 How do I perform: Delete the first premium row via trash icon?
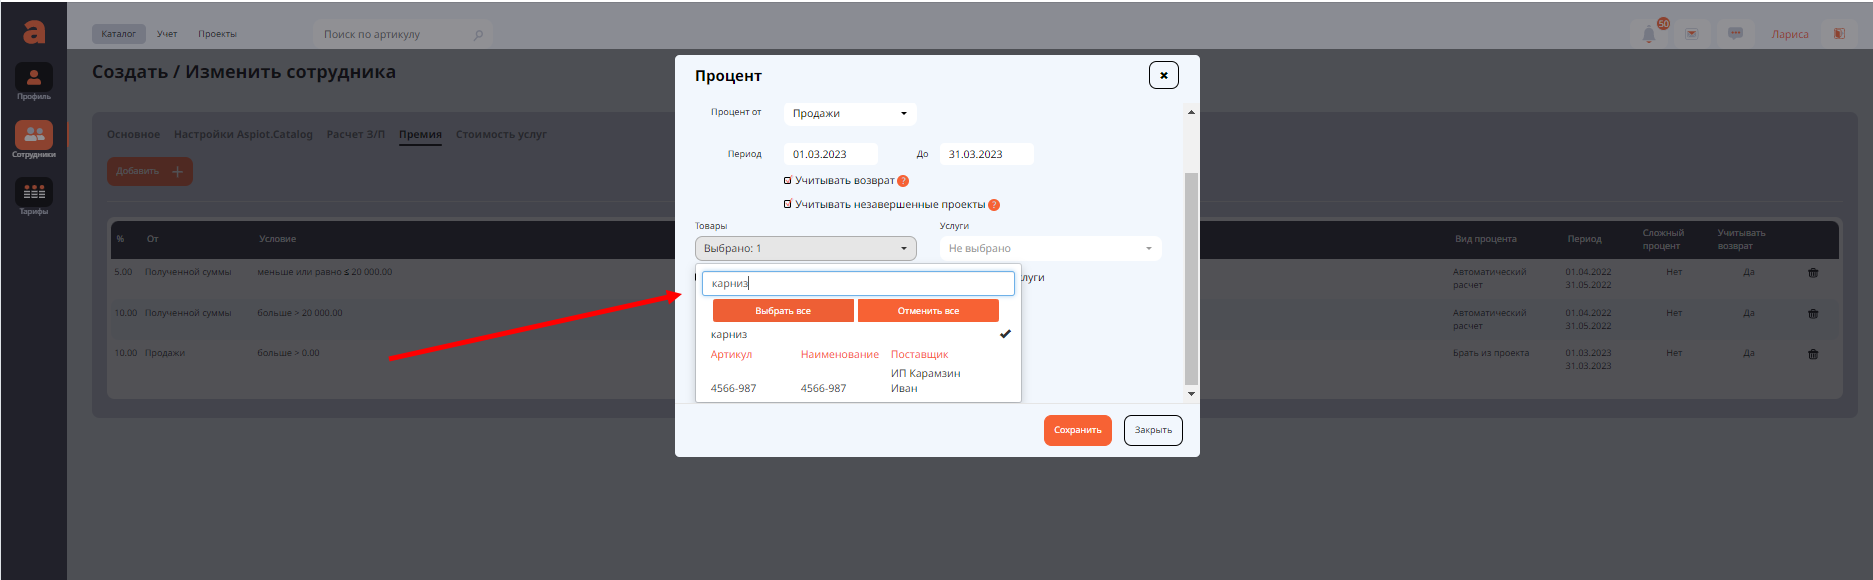click(x=1813, y=273)
